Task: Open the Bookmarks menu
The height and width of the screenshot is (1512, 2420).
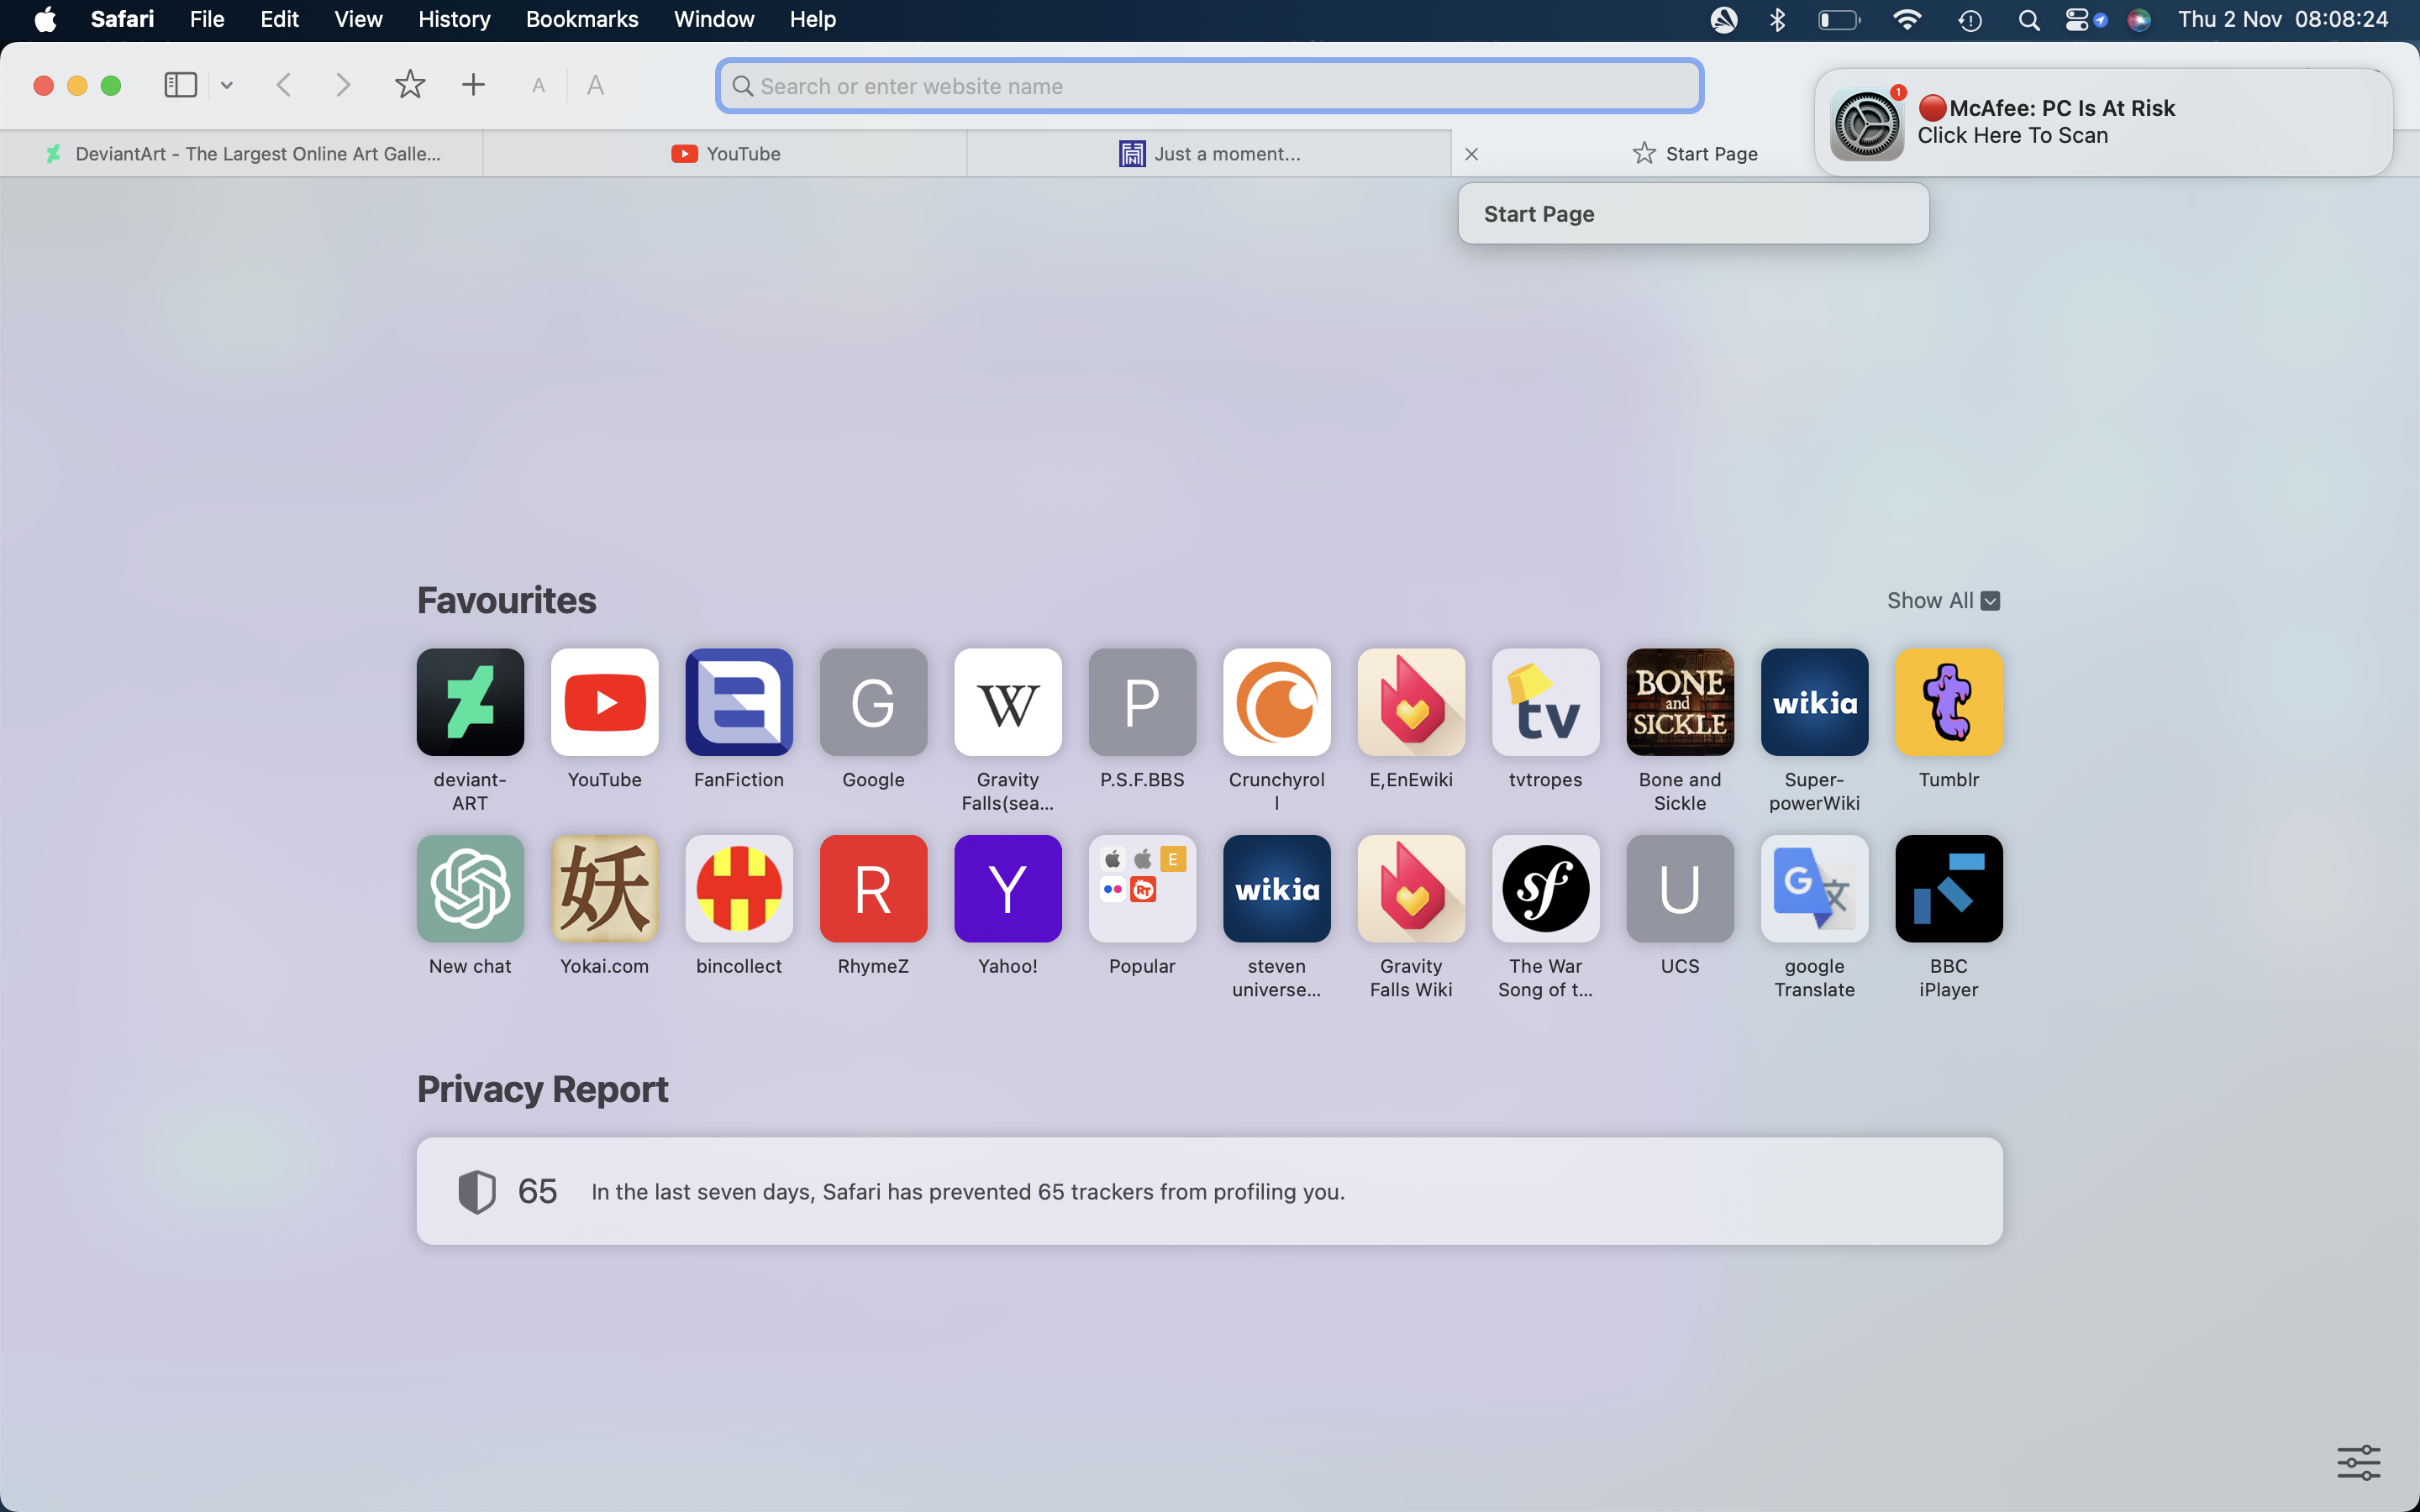Action: pyautogui.click(x=581, y=19)
